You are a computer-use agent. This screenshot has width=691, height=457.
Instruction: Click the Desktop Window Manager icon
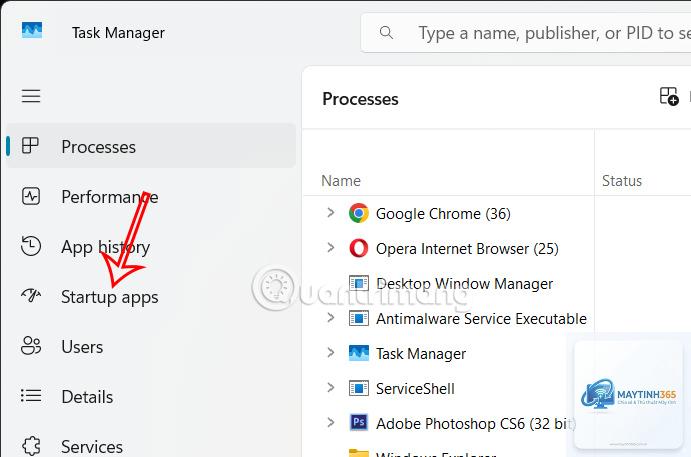pyautogui.click(x=359, y=283)
